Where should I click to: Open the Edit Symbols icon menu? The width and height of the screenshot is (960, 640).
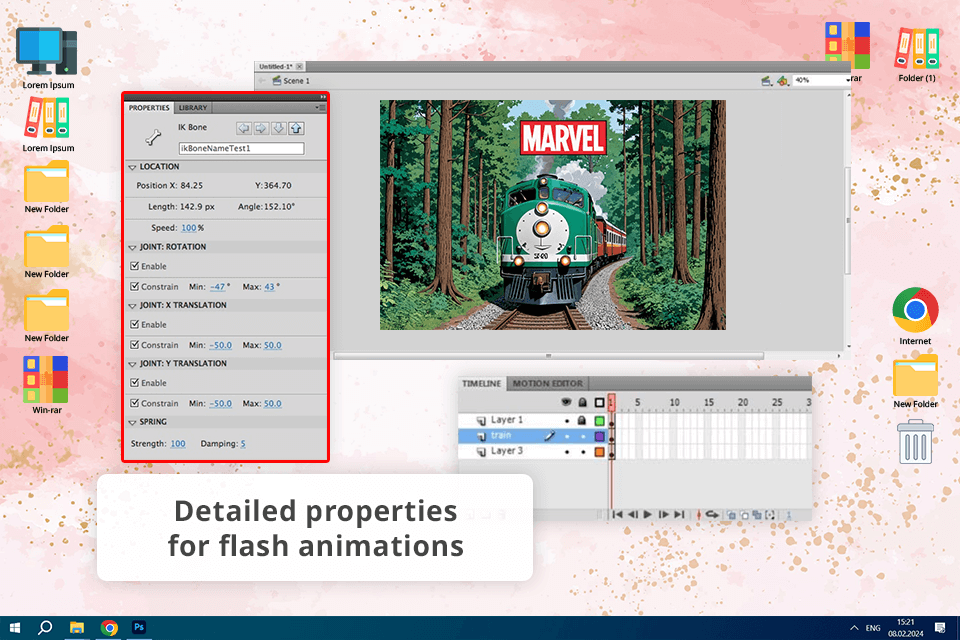pyautogui.click(x=782, y=81)
